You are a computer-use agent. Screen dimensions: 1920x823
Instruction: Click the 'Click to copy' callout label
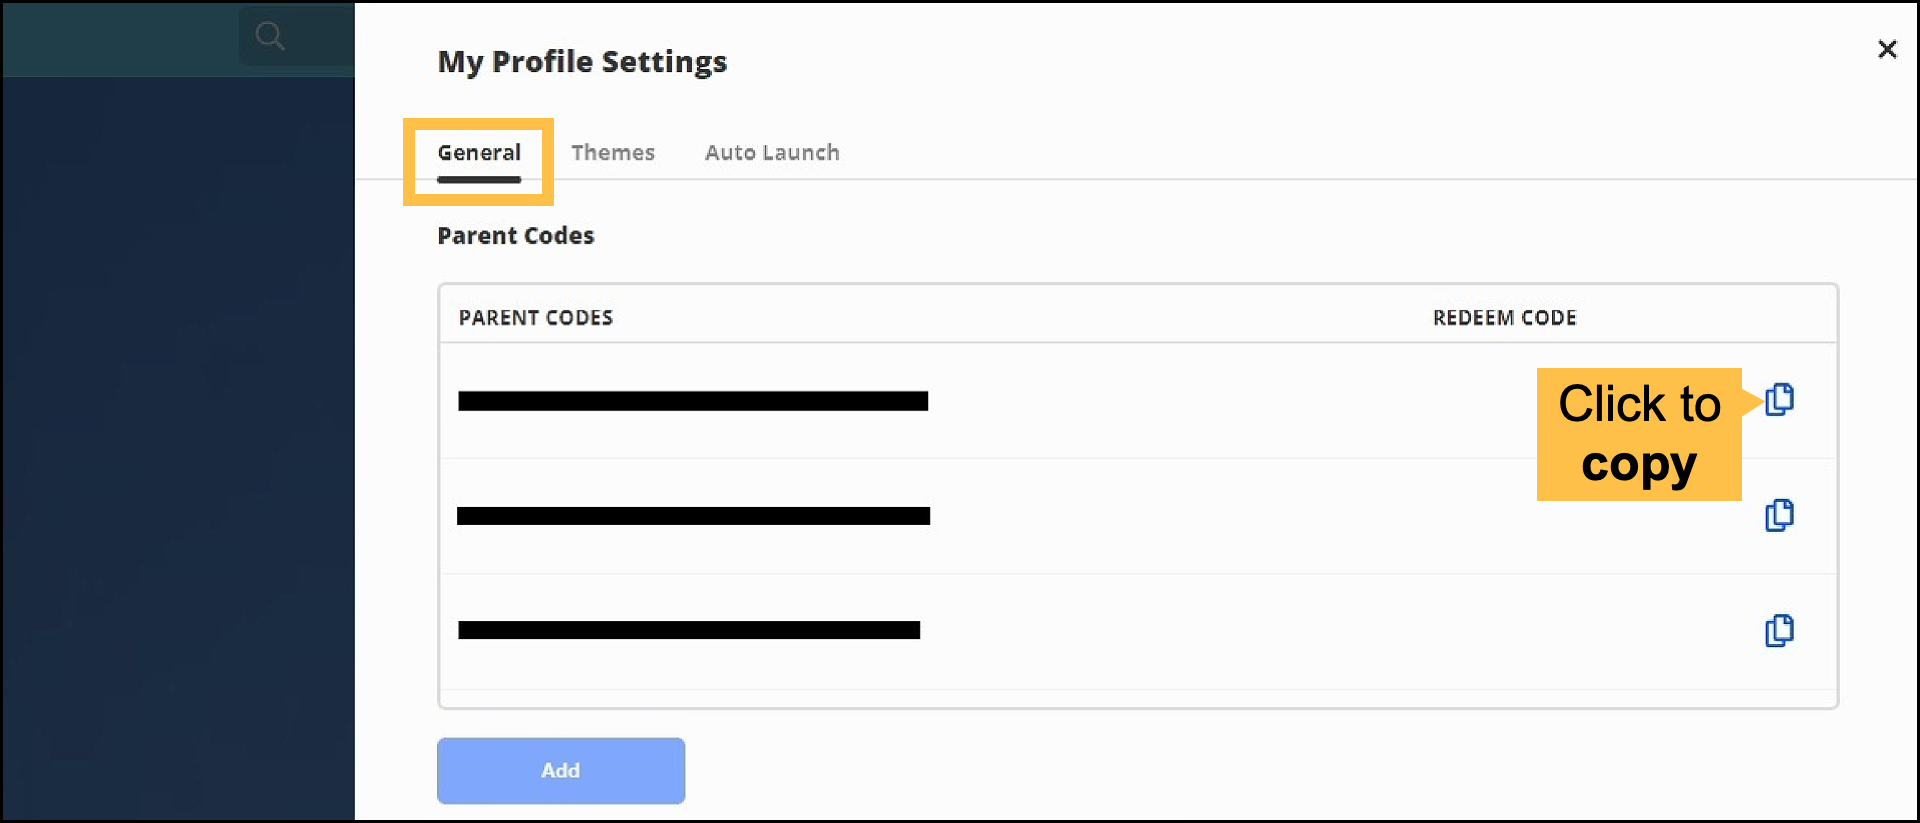click(x=1638, y=434)
